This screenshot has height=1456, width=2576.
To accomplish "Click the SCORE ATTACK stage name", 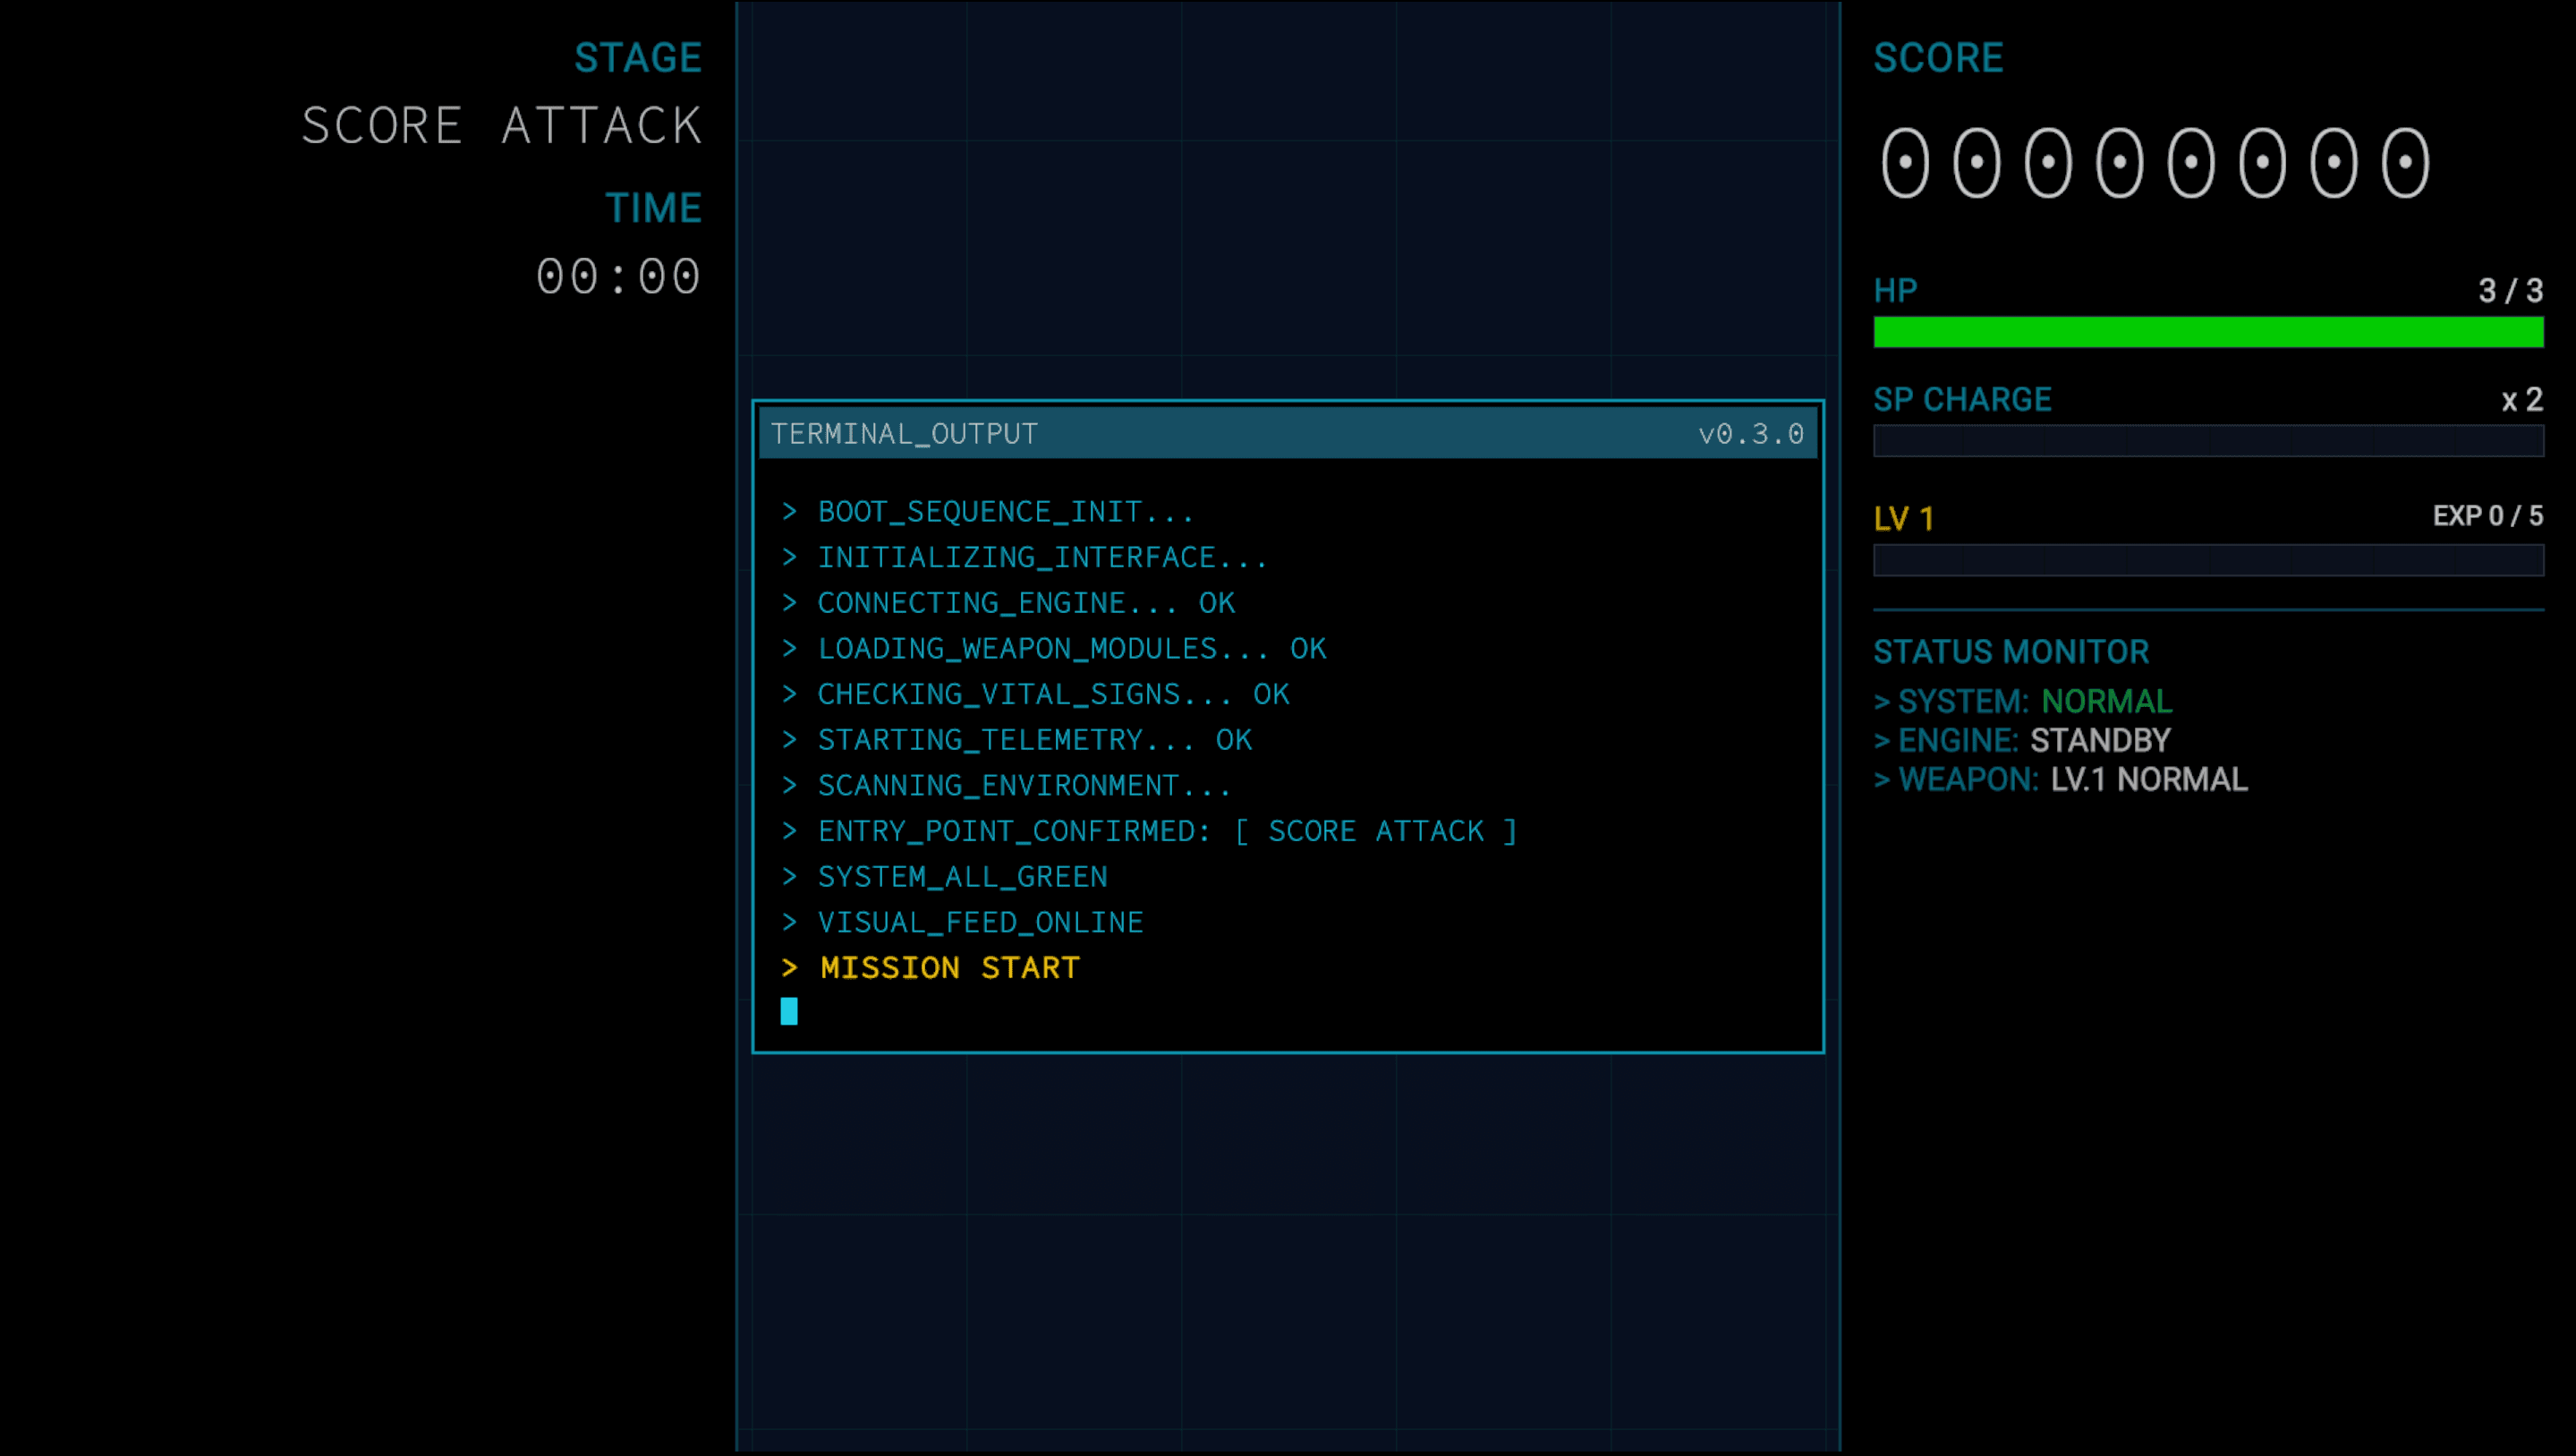I will coord(502,126).
